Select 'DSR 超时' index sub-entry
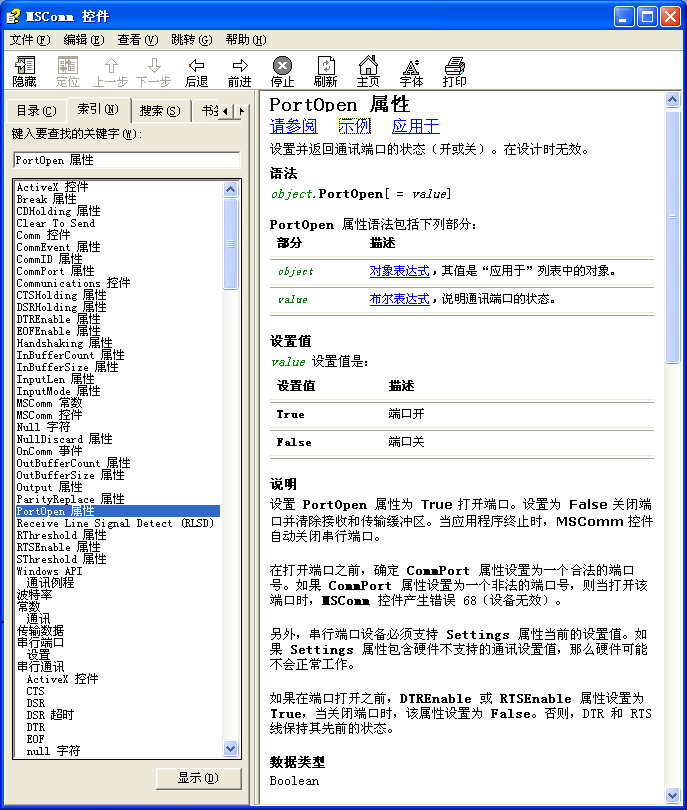The image size is (687, 810). point(50,714)
